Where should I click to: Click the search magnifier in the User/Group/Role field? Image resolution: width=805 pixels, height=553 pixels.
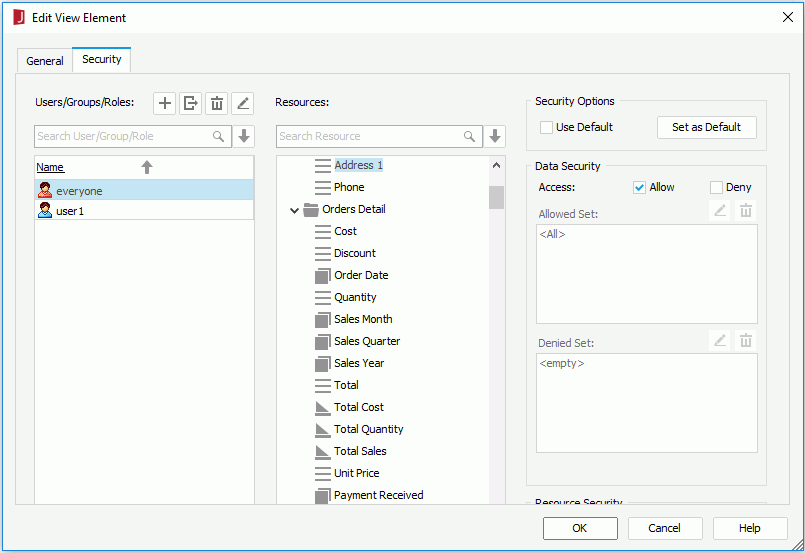click(x=218, y=136)
